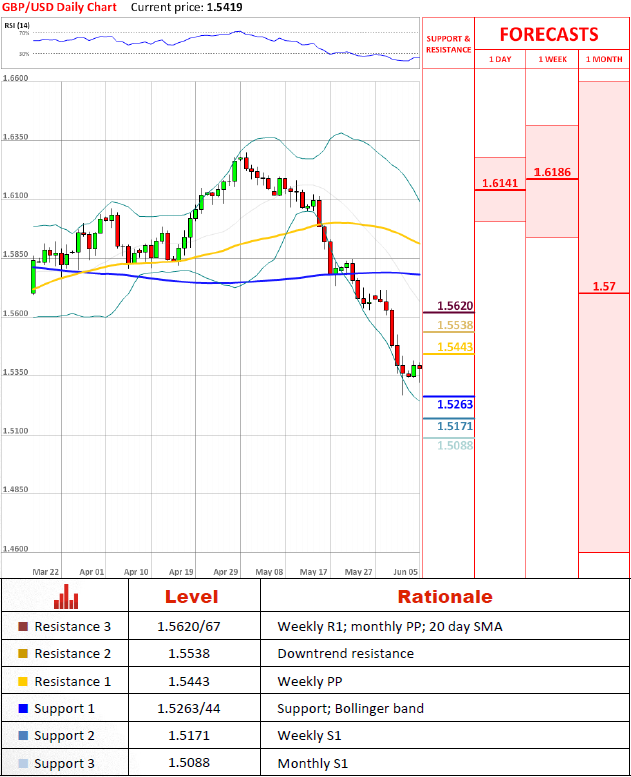Click the 'May 08' date axis label
This screenshot has height=777, width=631.
click(269, 572)
